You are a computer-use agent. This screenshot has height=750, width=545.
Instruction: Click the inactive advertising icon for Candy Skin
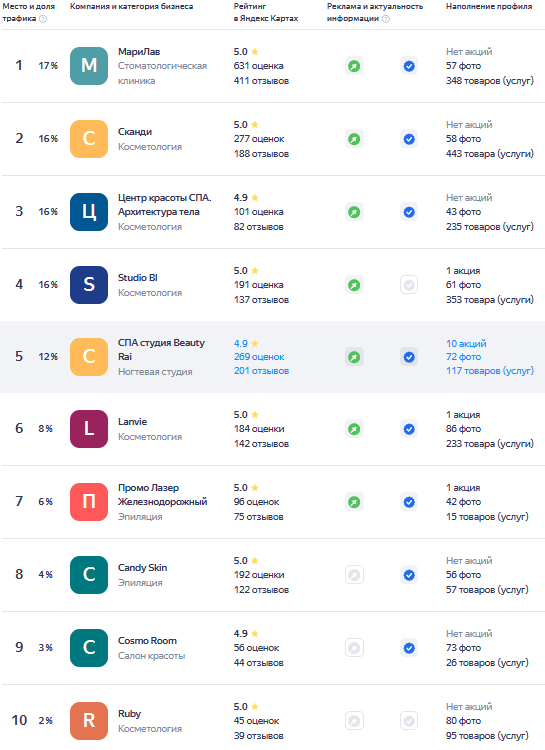point(354,575)
